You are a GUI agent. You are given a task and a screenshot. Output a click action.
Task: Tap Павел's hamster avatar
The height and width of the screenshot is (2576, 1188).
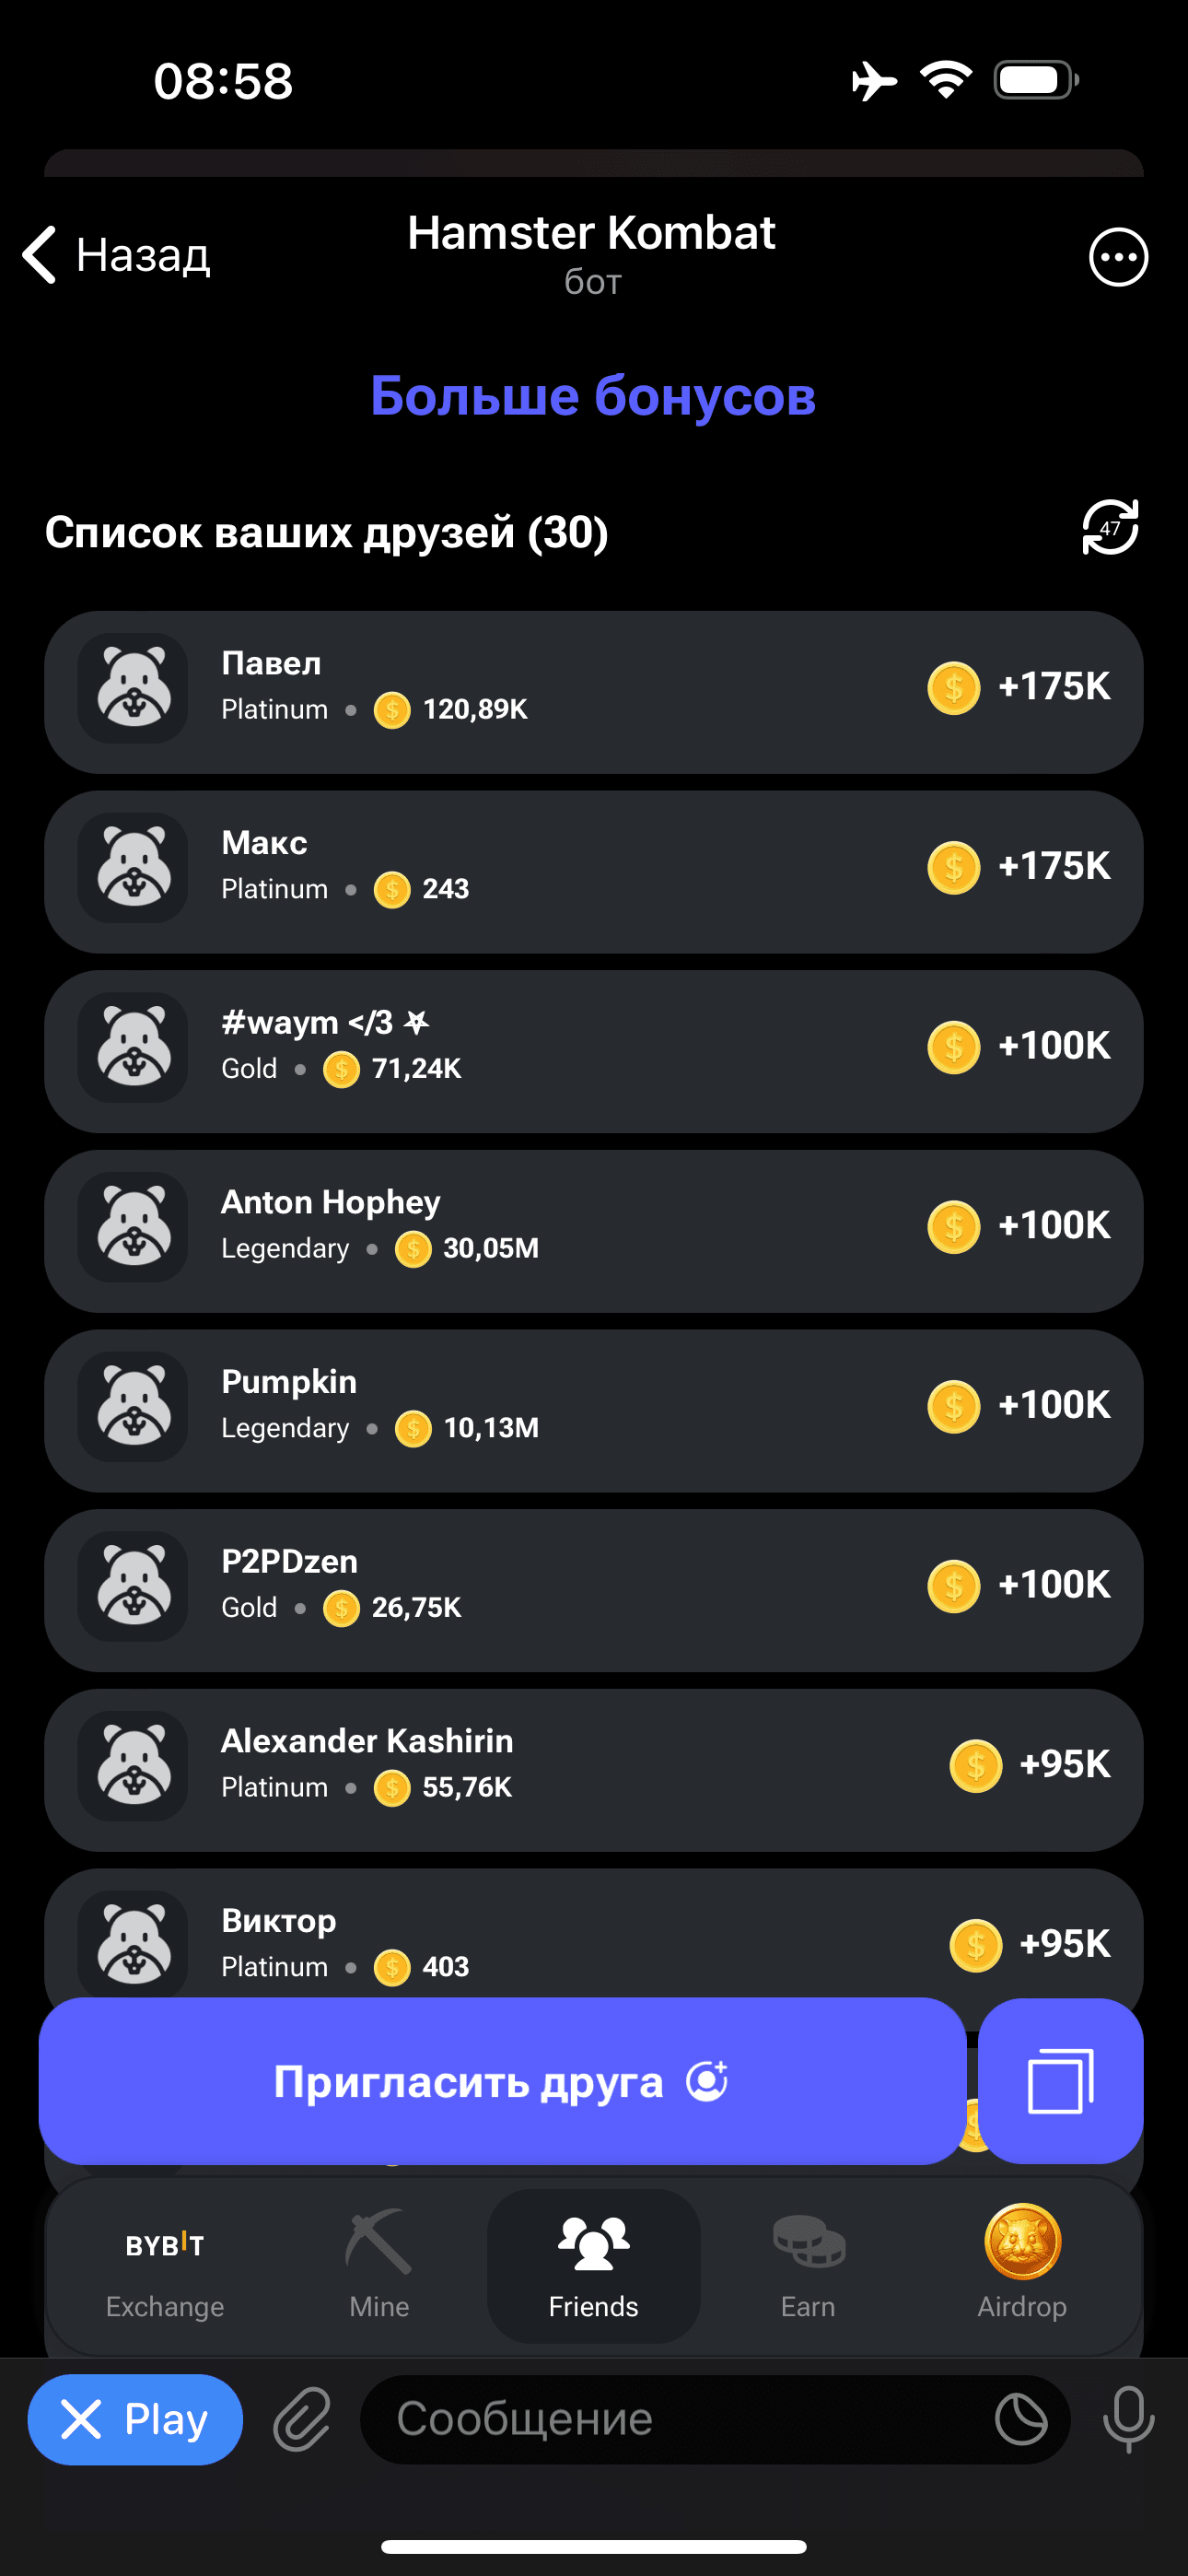tap(133, 688)
